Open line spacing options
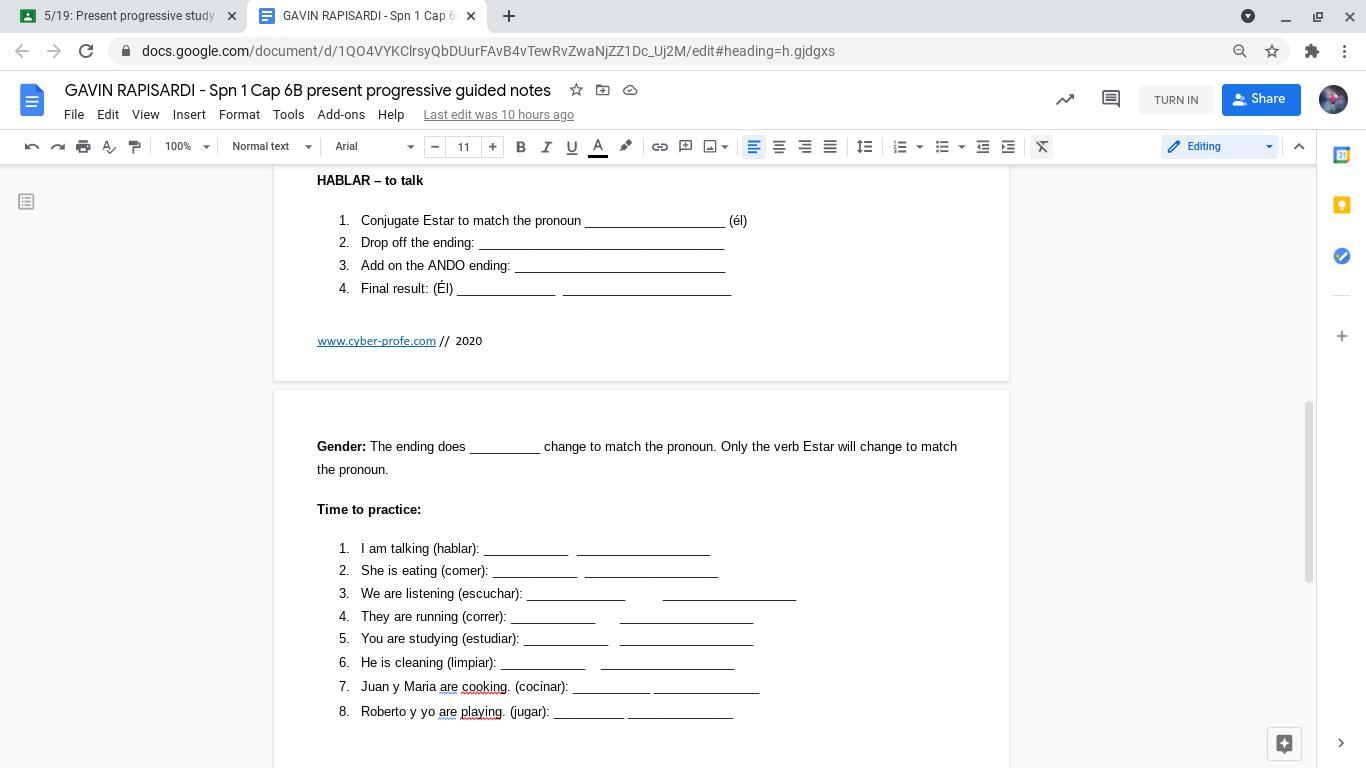This screenshot has height=768, width=1366. [865, 147]
